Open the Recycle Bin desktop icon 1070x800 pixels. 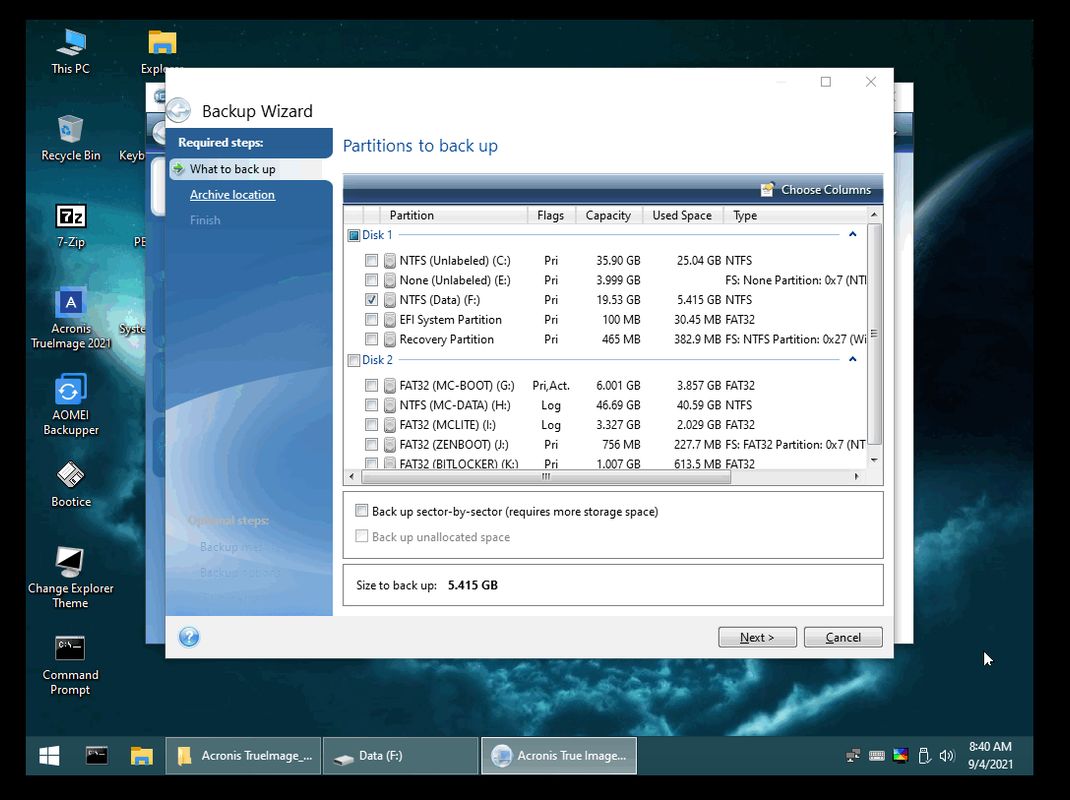70,139
